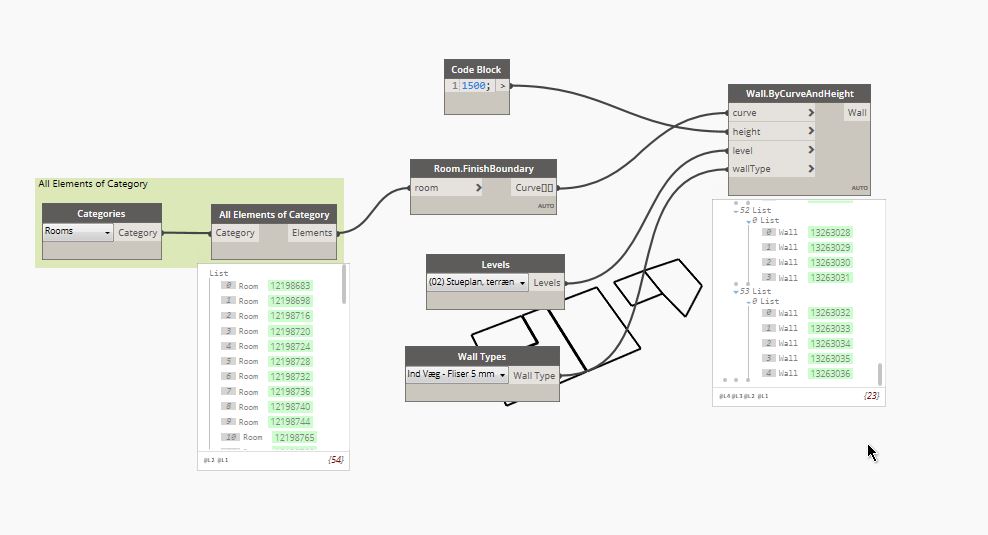Click wall ID 13263032
This screenshot has height=535, width=988.
pyautogui.click(x=830, y=313)
